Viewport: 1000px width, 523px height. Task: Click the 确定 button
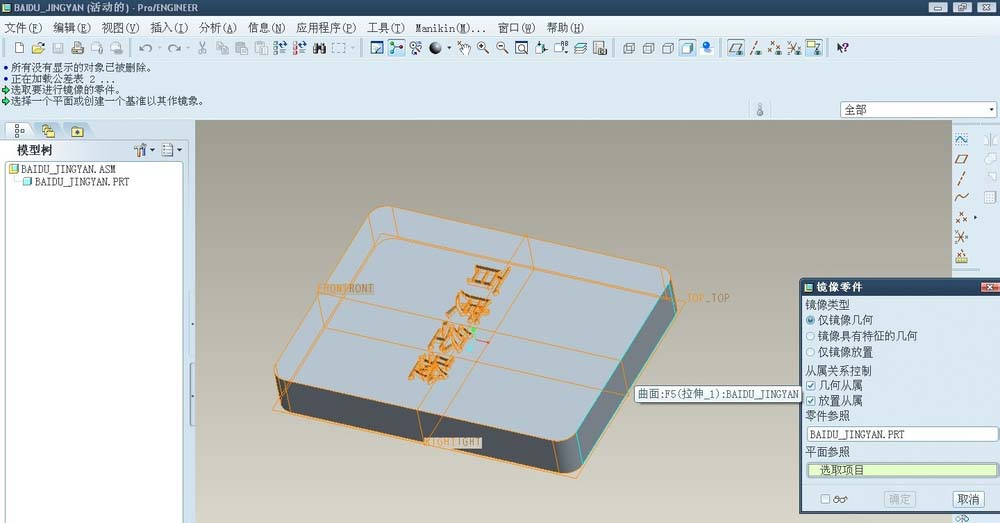point(899,499)
